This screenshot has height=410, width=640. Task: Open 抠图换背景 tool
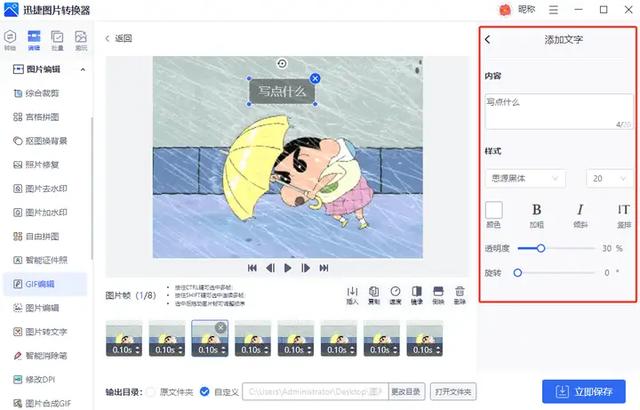[40, 141]
